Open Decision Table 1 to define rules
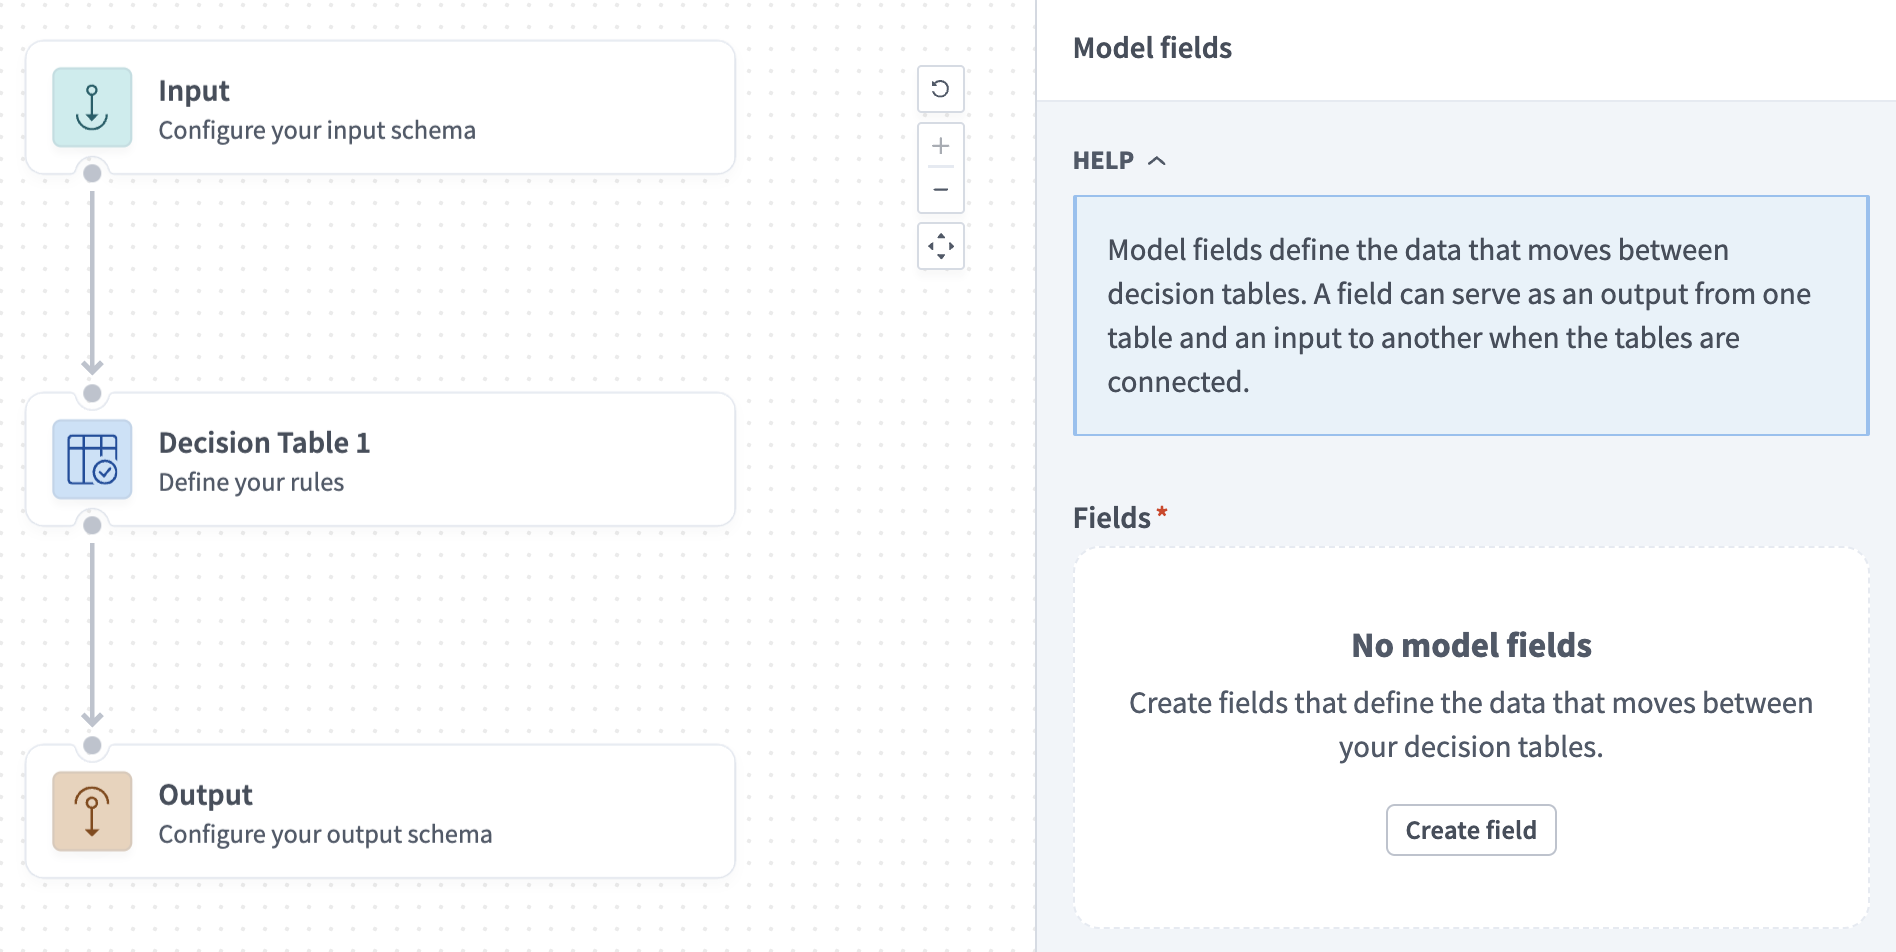This screenshot has width=1896, height=952. [380, 459]
